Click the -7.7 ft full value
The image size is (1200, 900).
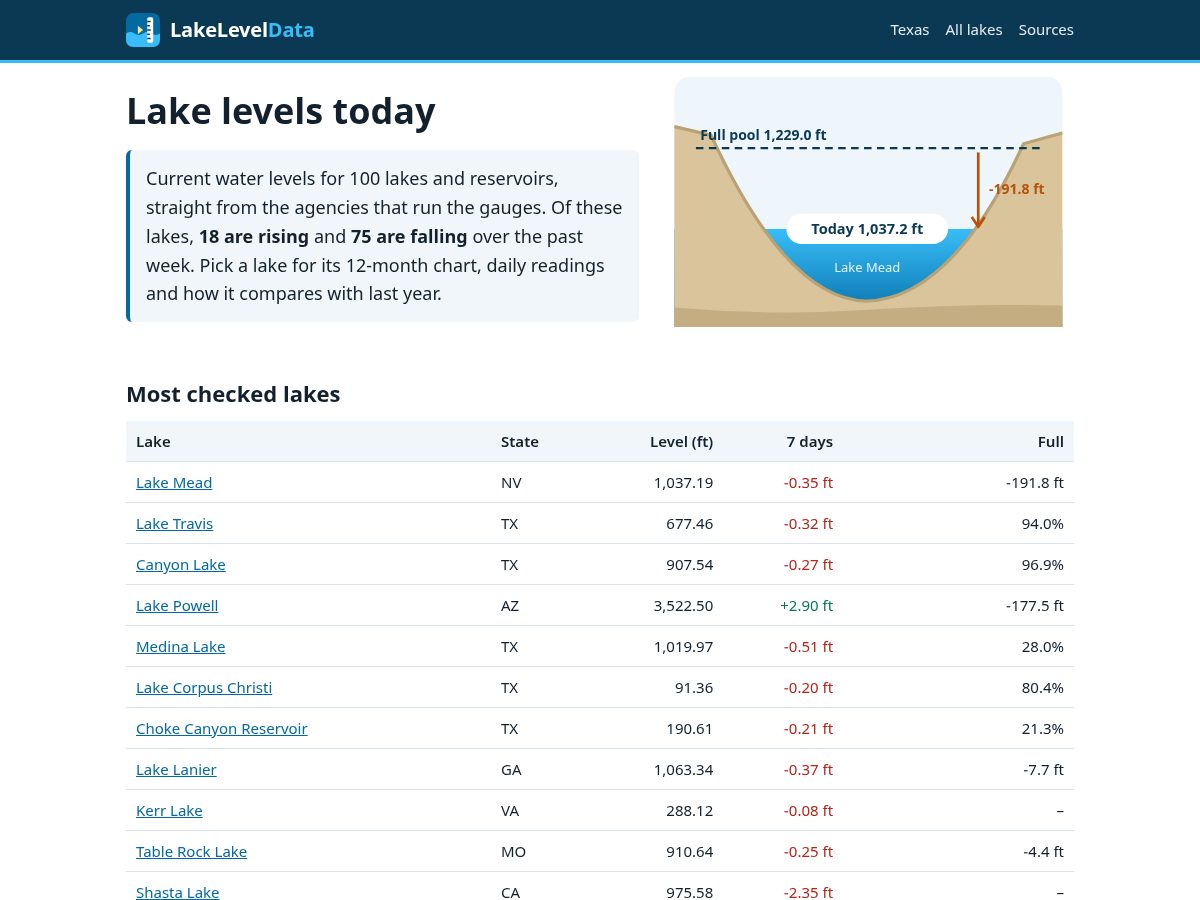click(1043, 769)
